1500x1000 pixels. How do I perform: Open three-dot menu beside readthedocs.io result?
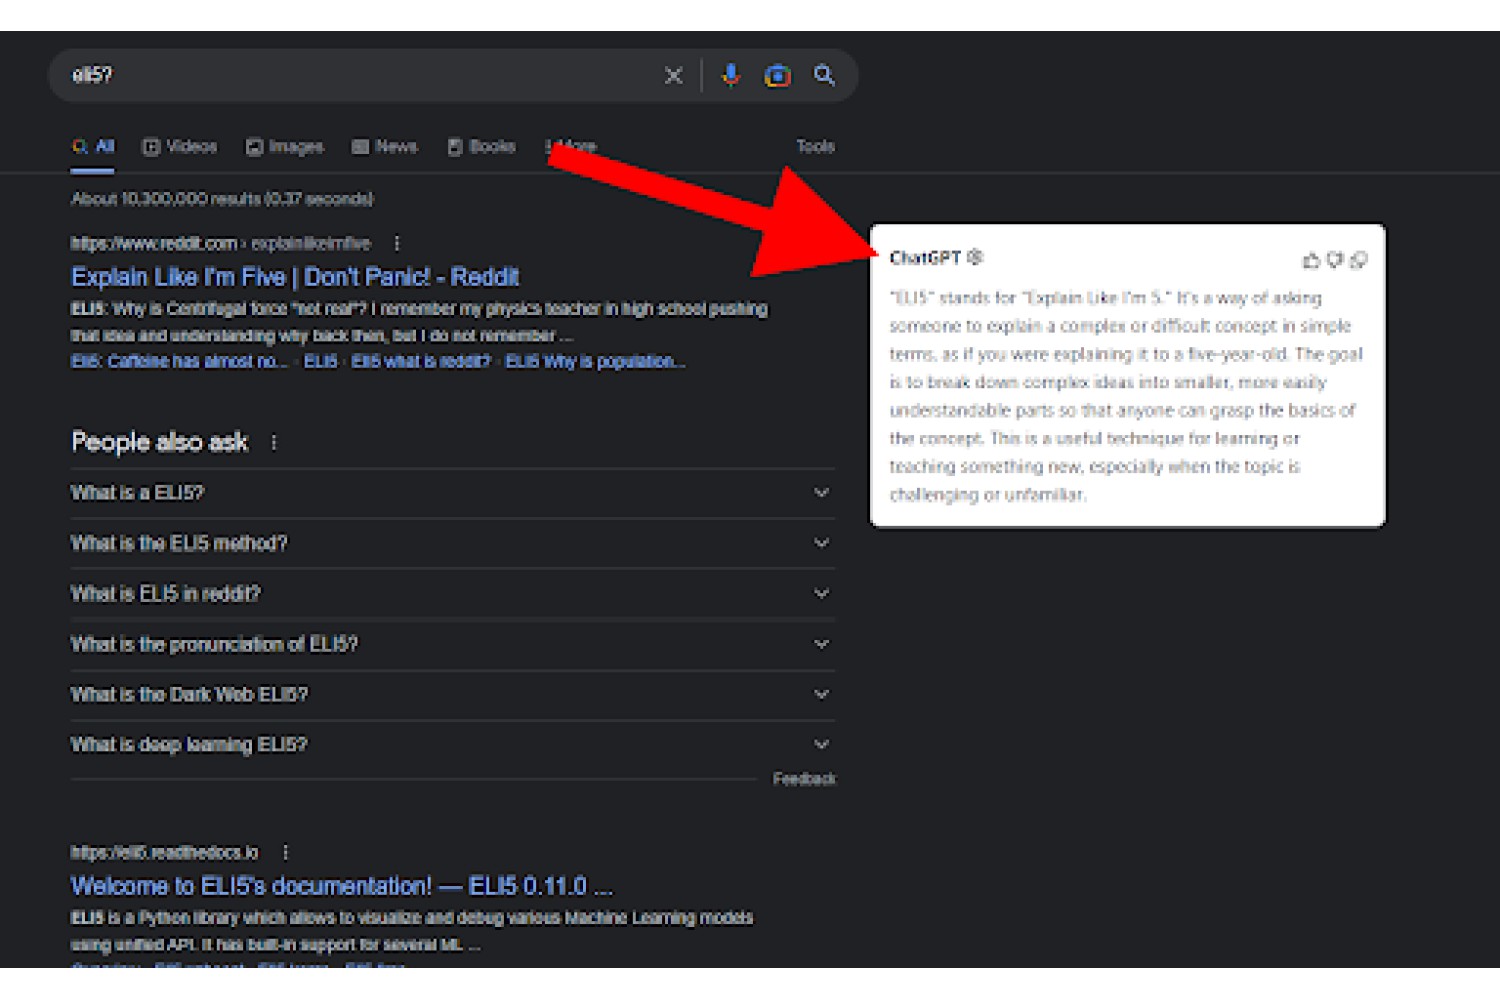click(x=285, y=852)
